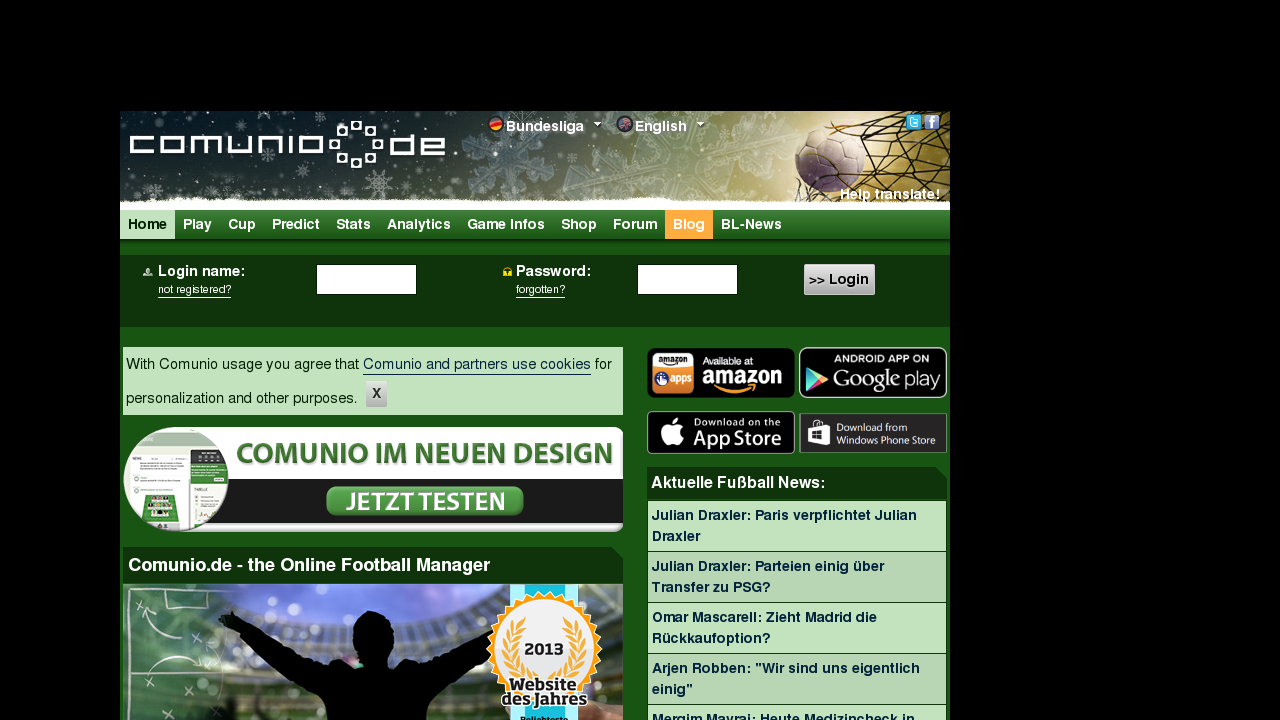This screenshot has width=1280, height=720.
Task: Open the BL-News menu item
Action: tap(751, 224)
